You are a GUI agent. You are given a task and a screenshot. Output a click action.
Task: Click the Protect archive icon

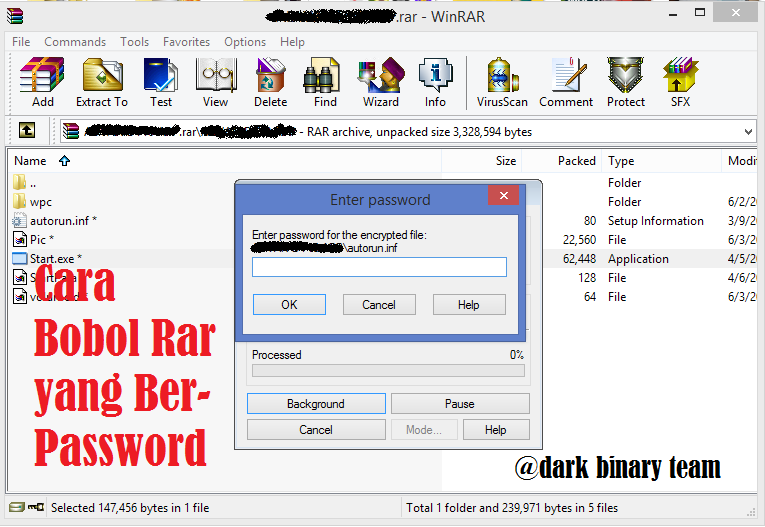pos(625,81)
